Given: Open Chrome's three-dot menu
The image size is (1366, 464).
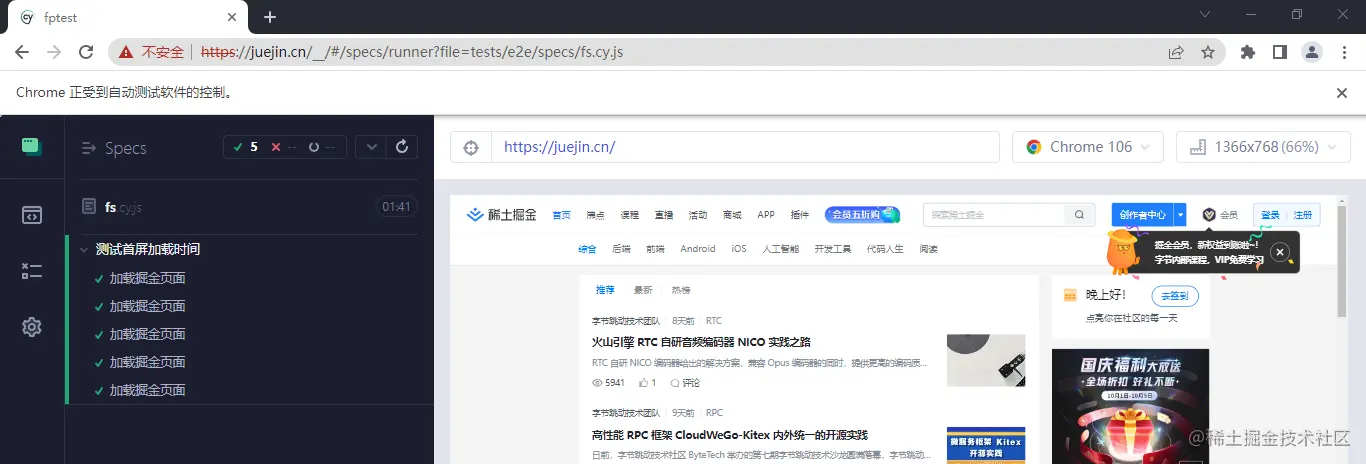Looking at the screenshot, I should tap(1343, 52).
